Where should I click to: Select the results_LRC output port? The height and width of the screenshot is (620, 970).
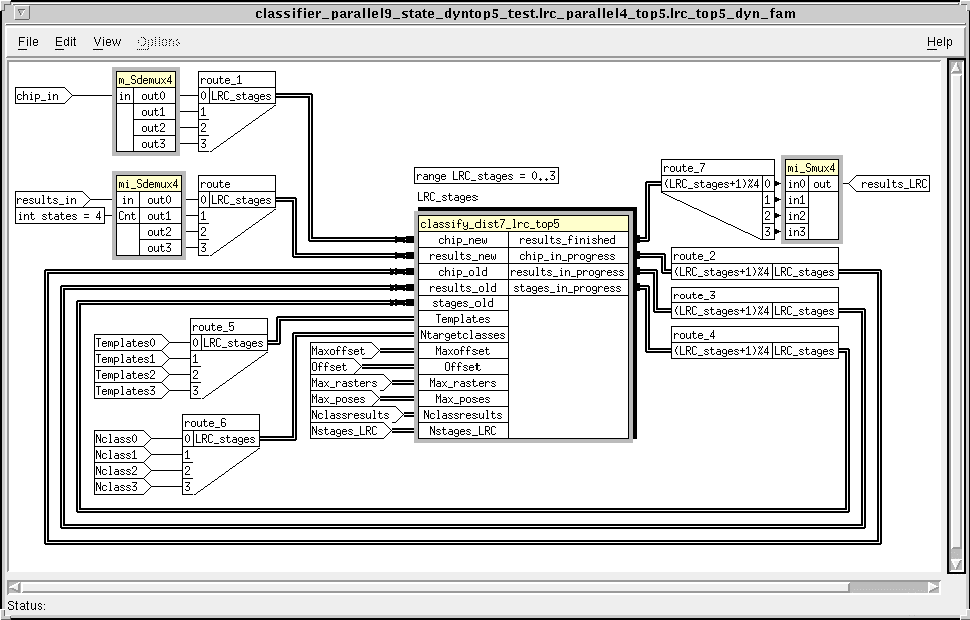pos(893,184)
